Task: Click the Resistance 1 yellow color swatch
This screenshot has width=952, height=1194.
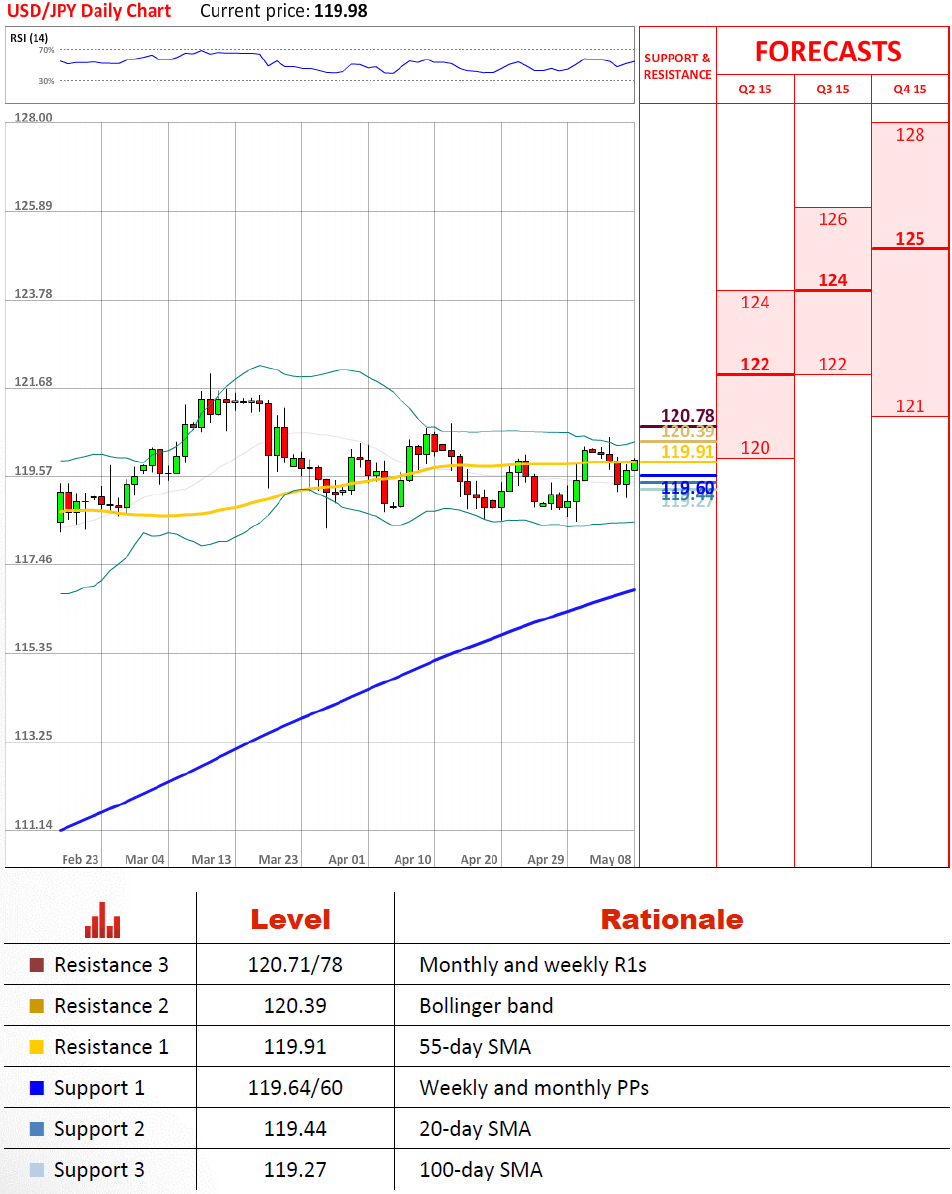Action: (x=37, y=1047)
